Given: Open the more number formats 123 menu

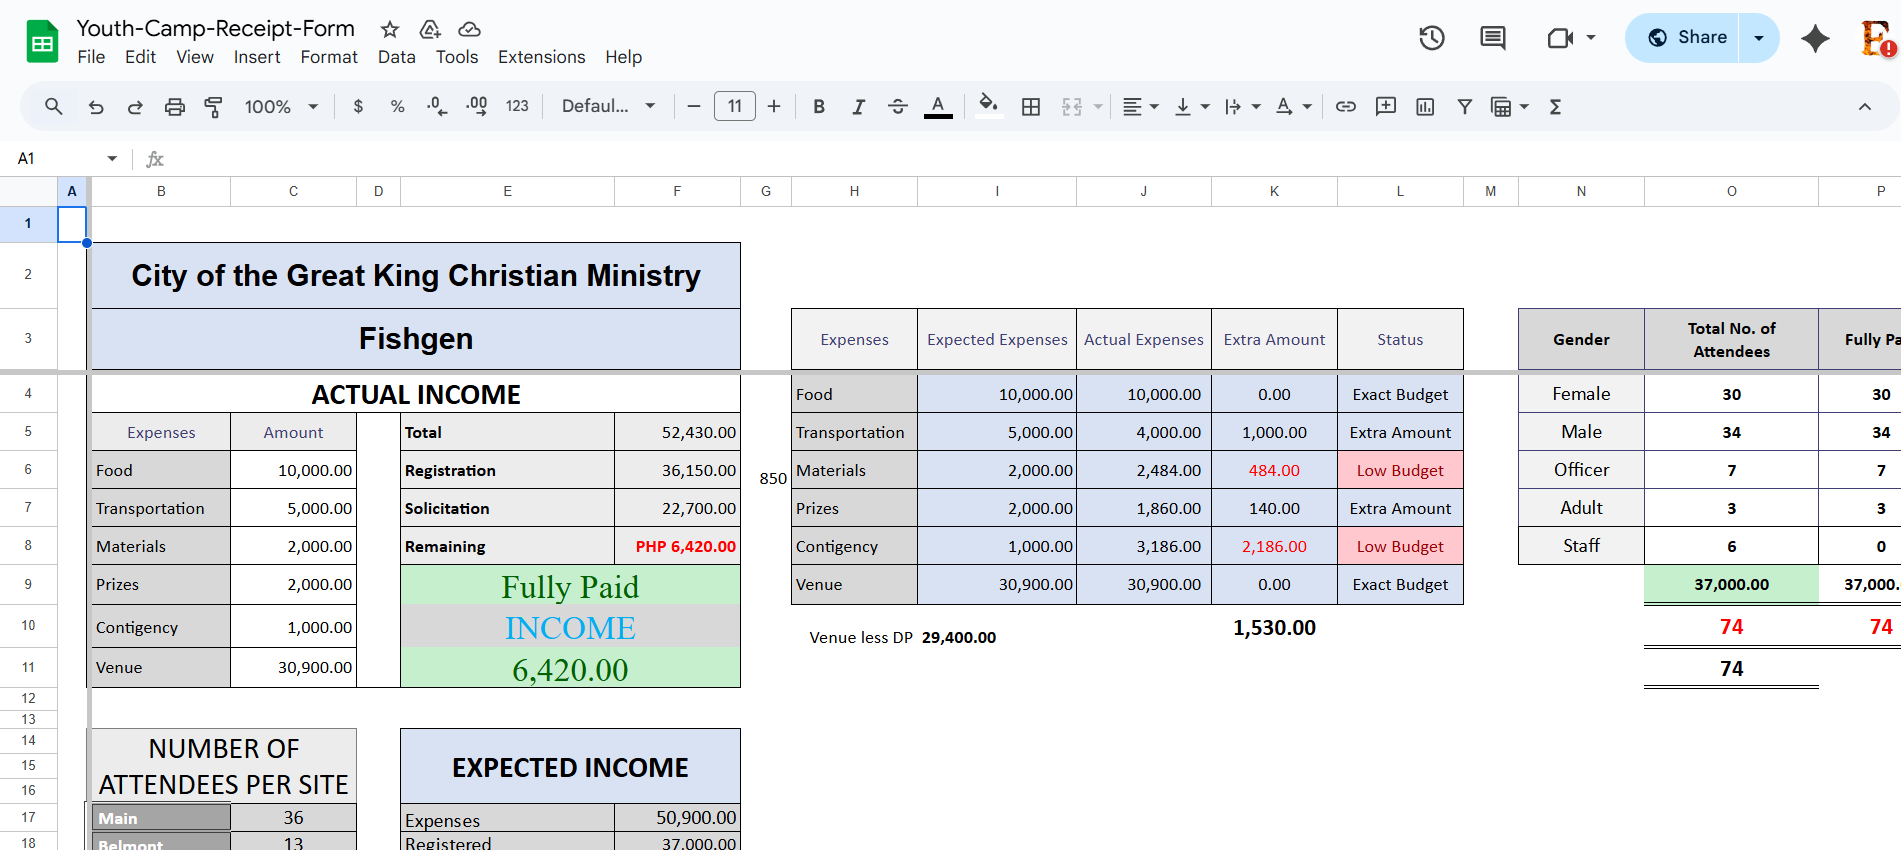Looking at the screenshot, I should click(517, 106).
